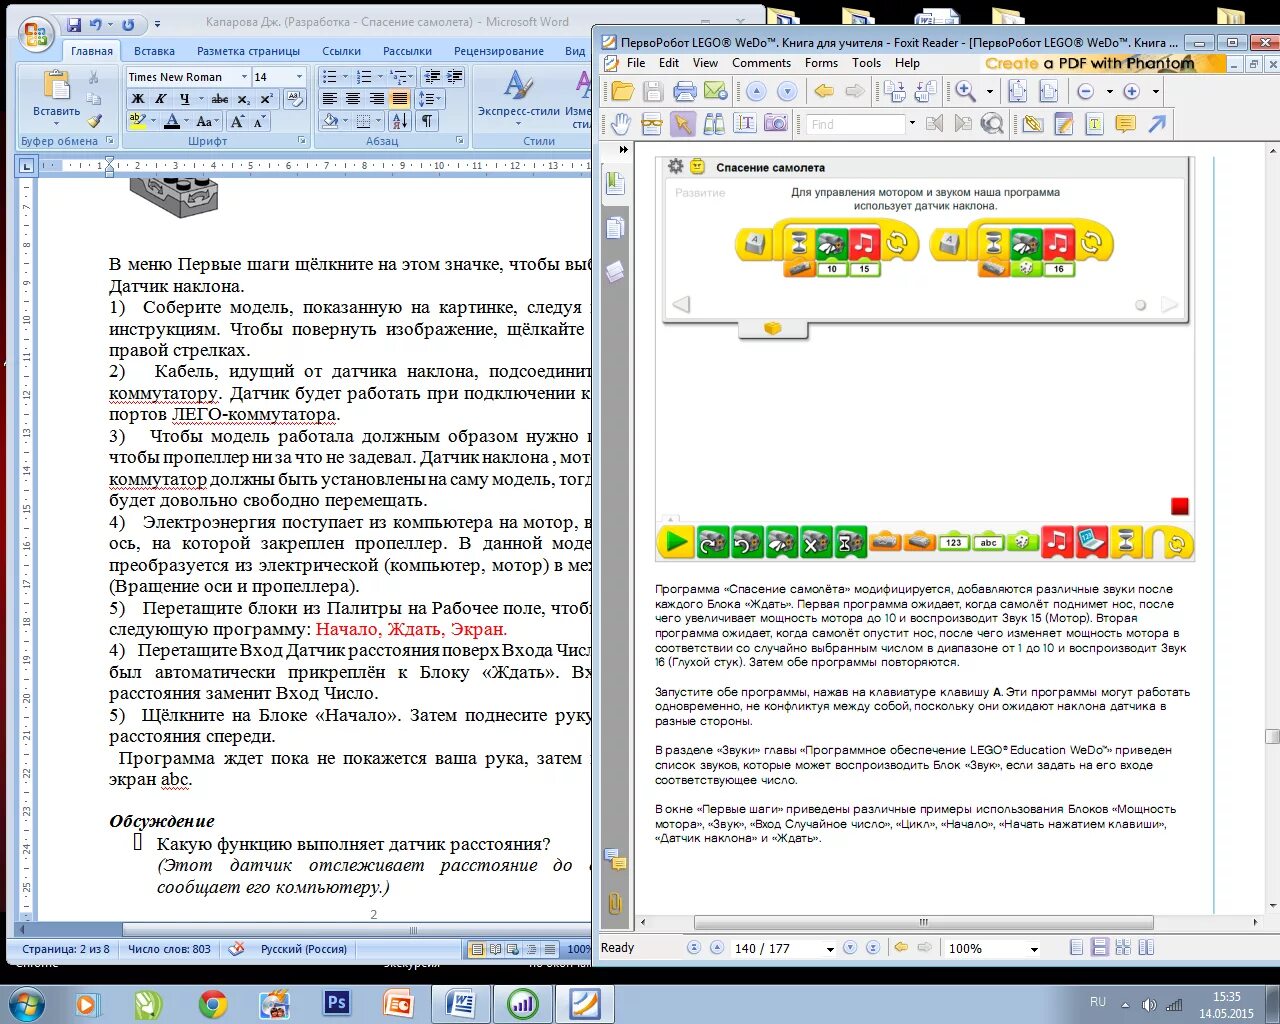
Task: Open the Foxit Tools menu
Action: (x=866, y=63)
